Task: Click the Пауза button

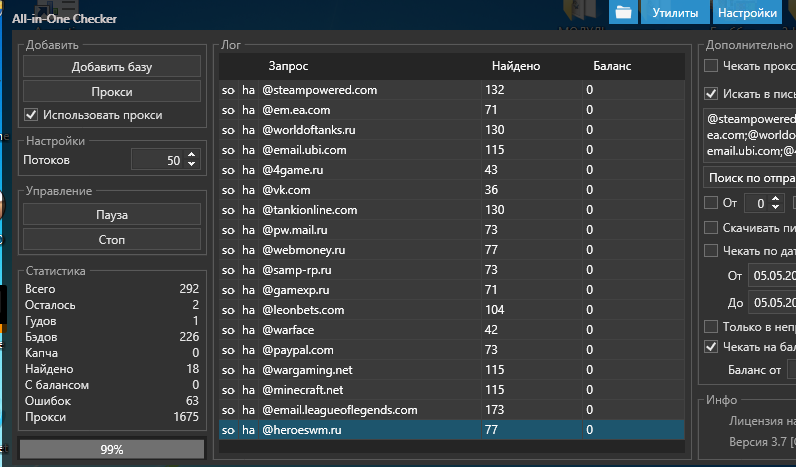Action: 112,215
